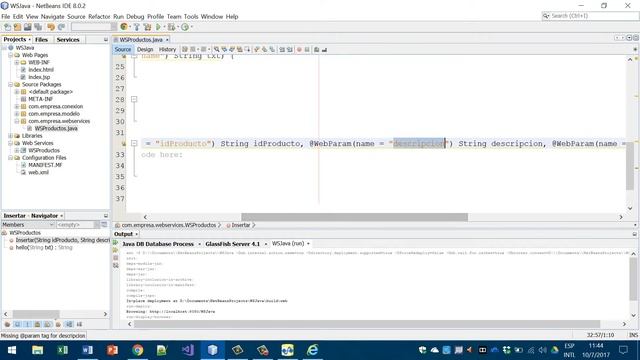640x360 pixels.
Task: Toggle Show Fields filter in Navigator bottom bar
Action: tap(17, 324)
